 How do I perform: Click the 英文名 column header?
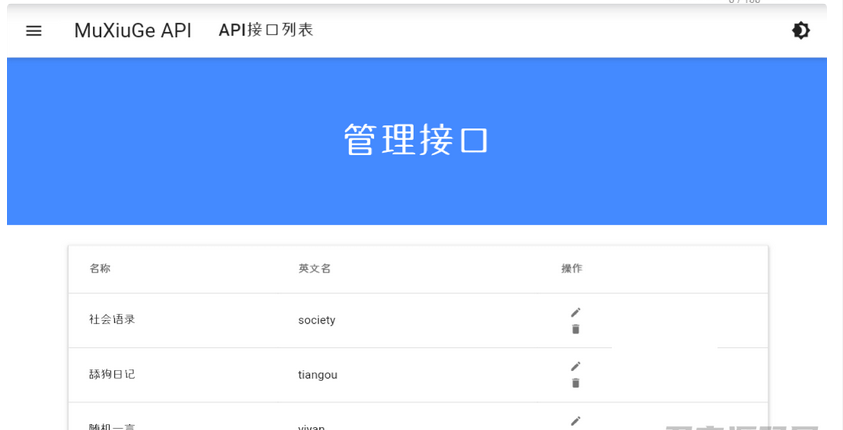pos(314,269)
